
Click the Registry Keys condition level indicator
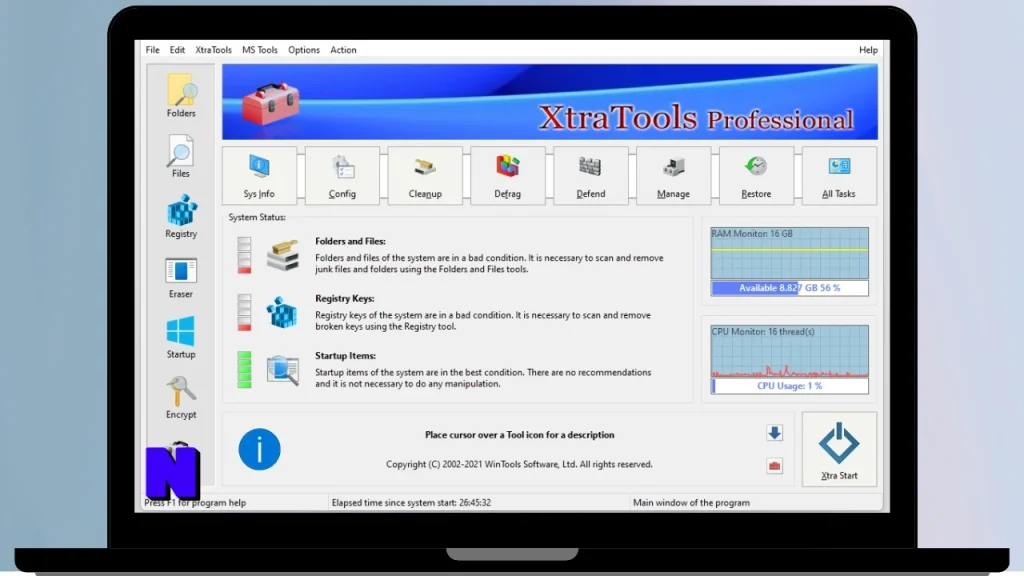tap(244, 312)
